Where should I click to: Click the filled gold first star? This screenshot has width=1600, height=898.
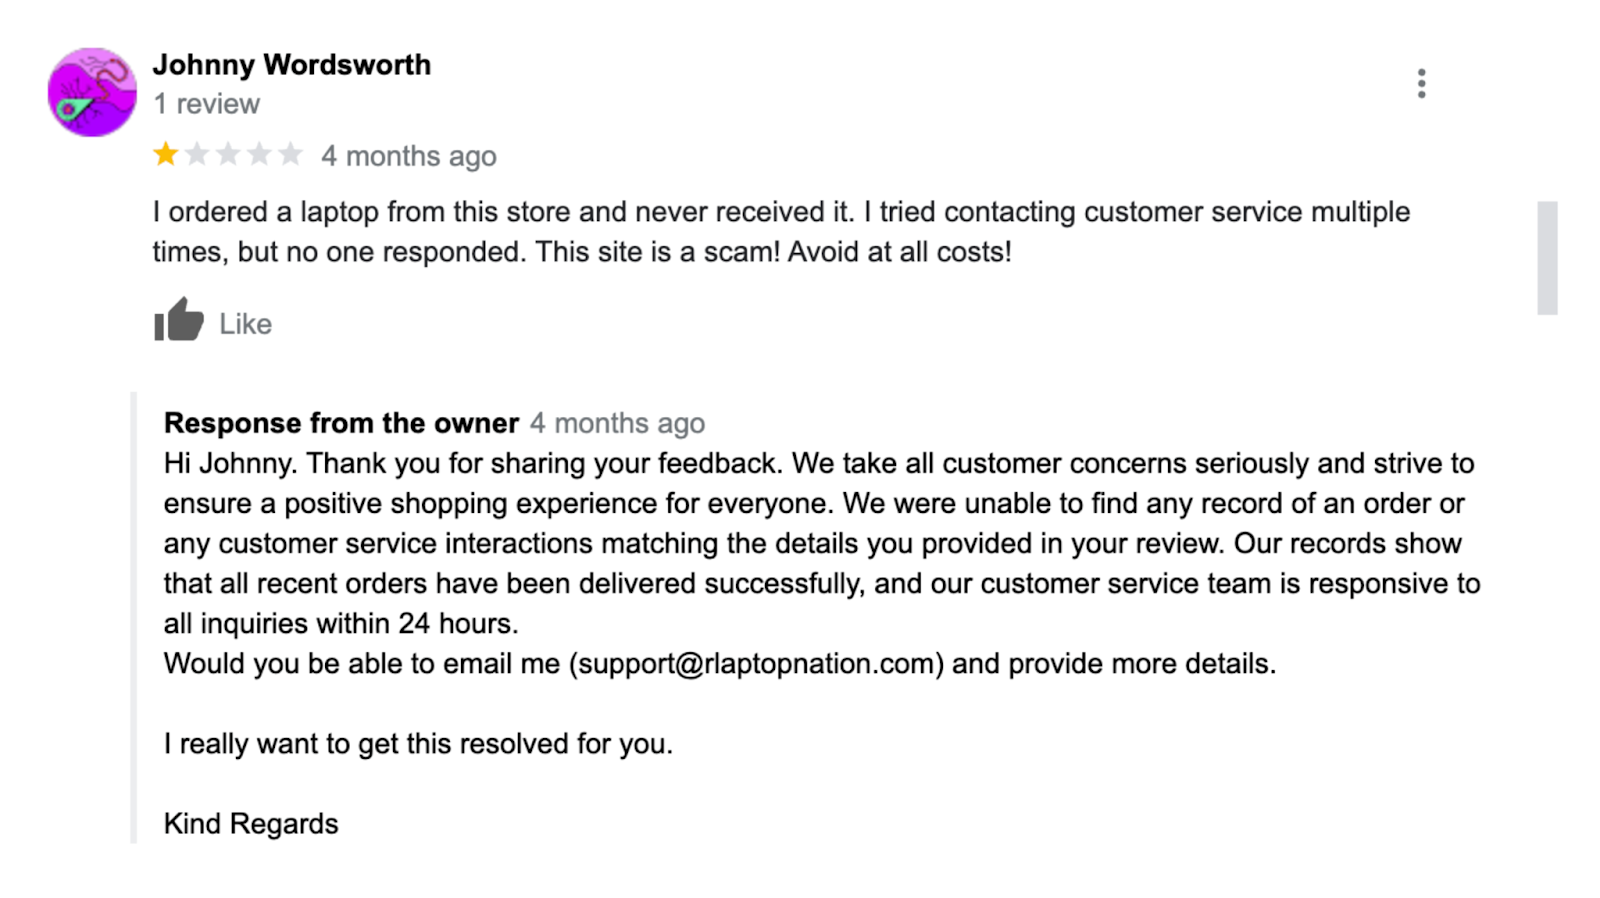(x=166, y=155)
